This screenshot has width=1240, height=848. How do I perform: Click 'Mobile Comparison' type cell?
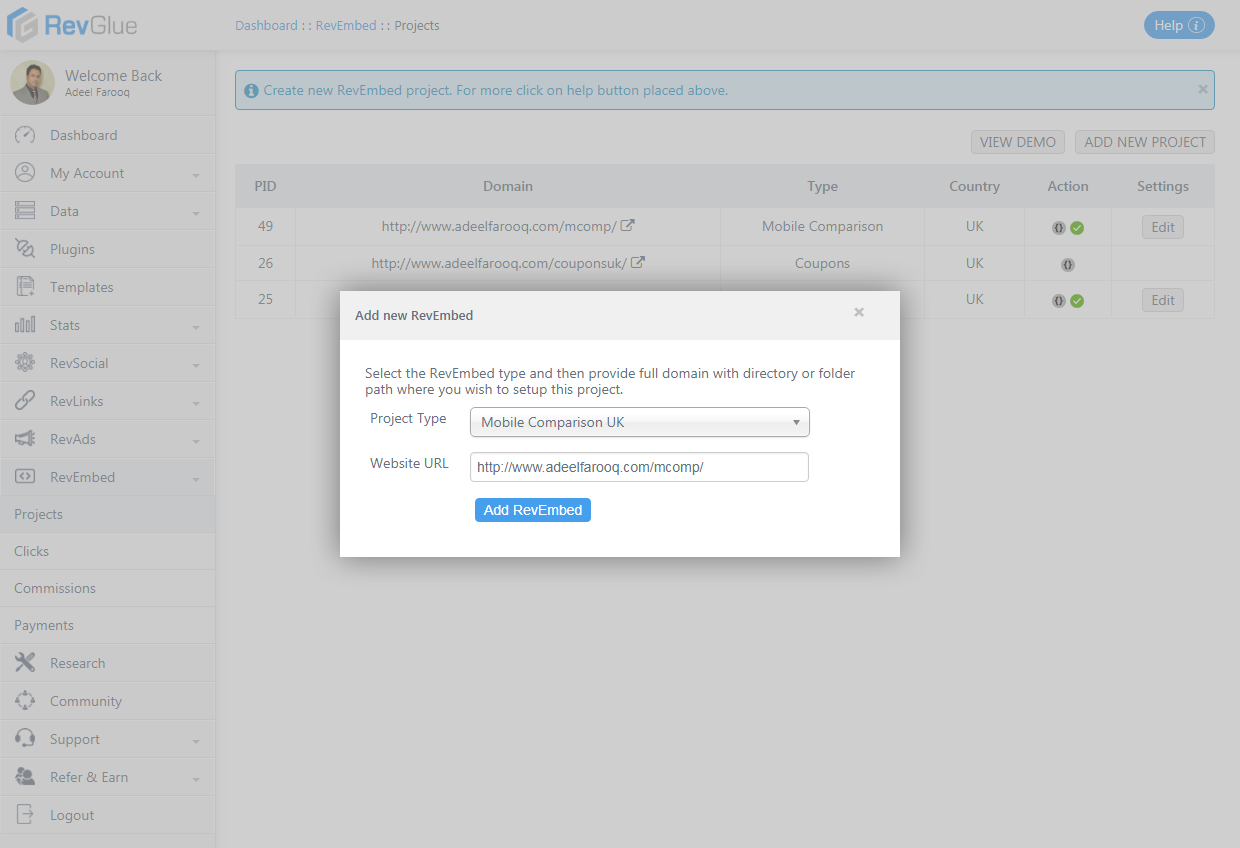click(823, 226)
